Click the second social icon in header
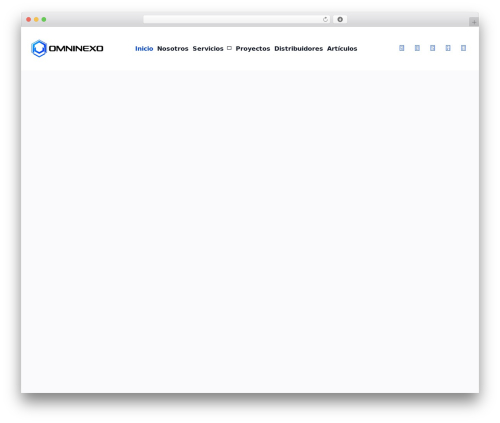The height and width of the screenshot is (423, 500). point(417,48)
